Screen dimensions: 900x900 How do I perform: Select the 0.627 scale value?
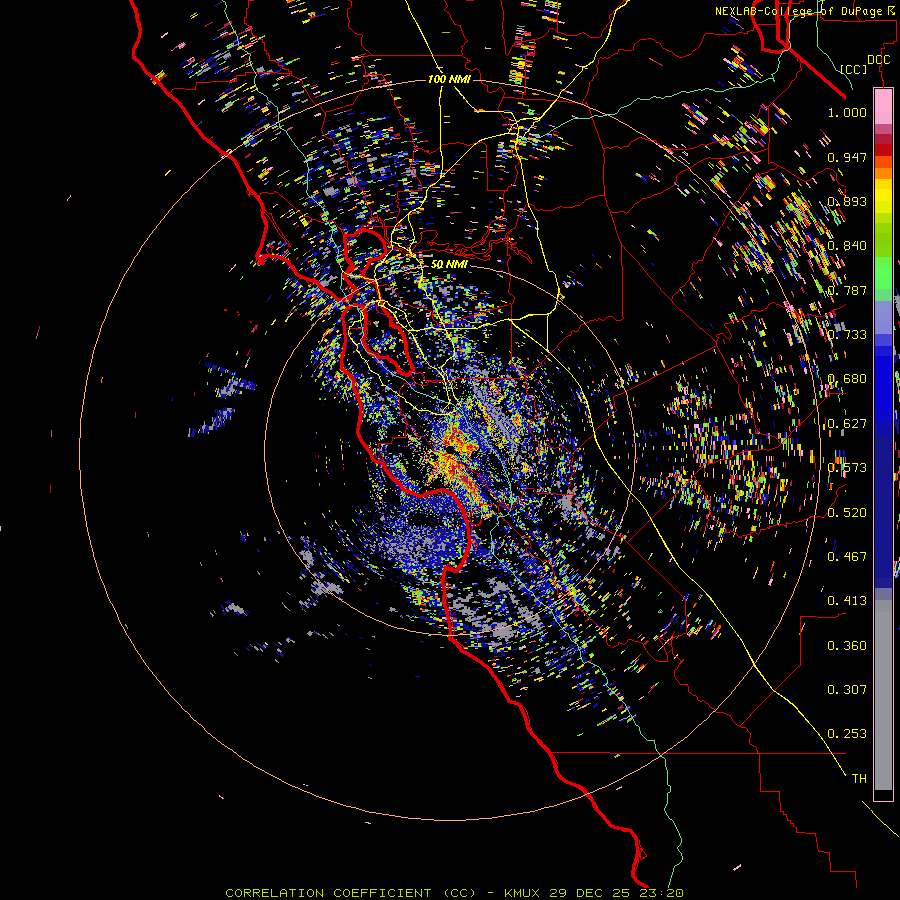tap(847, 424)
